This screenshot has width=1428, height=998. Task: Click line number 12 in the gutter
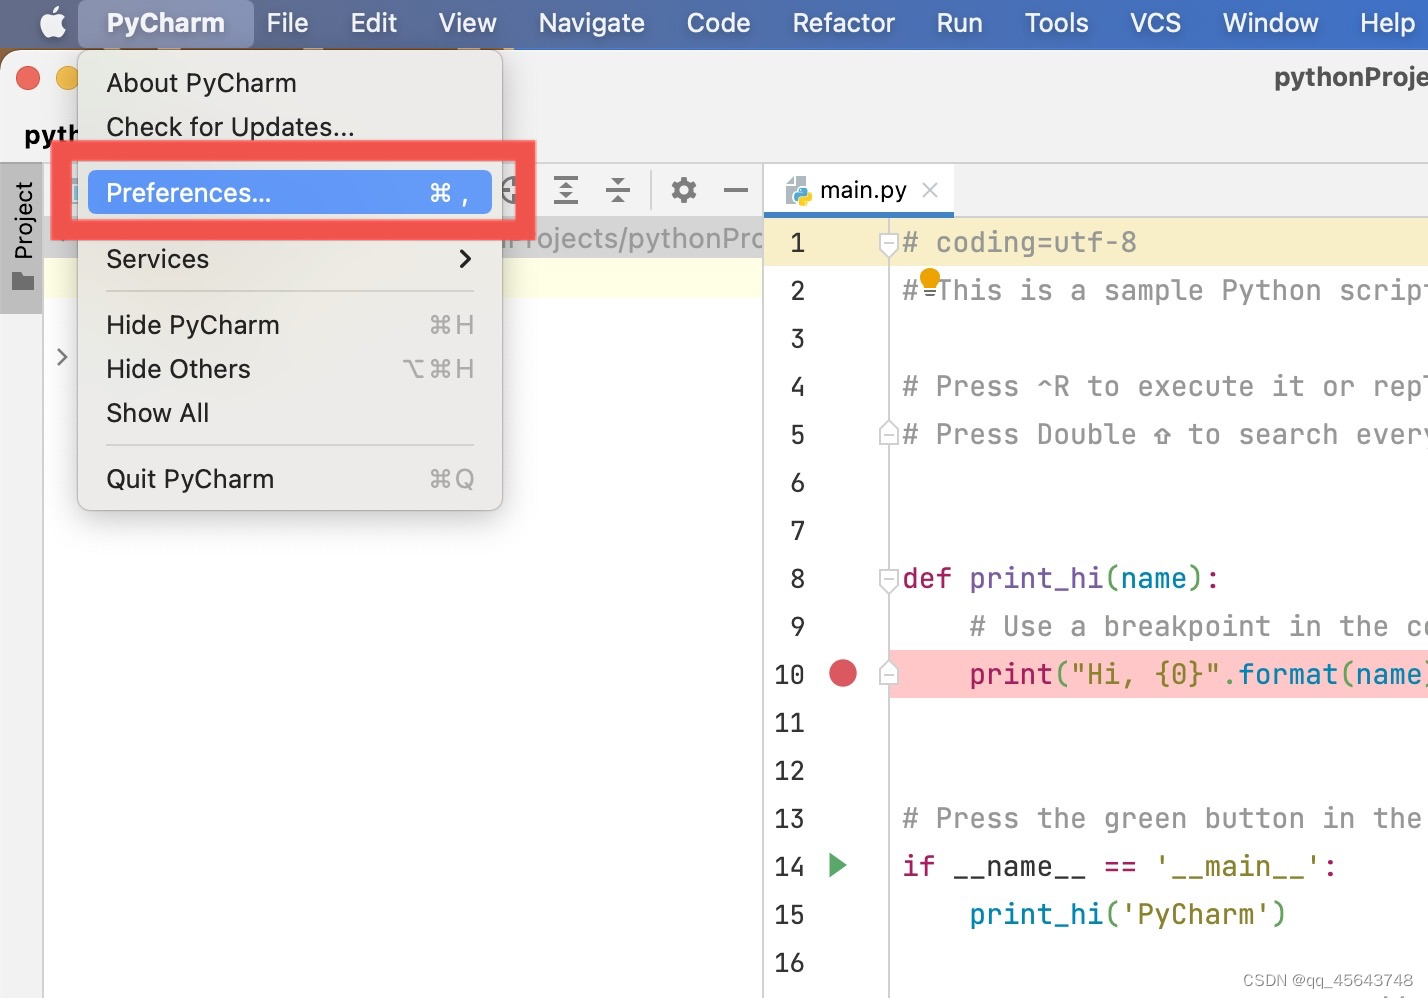(789, 771)
